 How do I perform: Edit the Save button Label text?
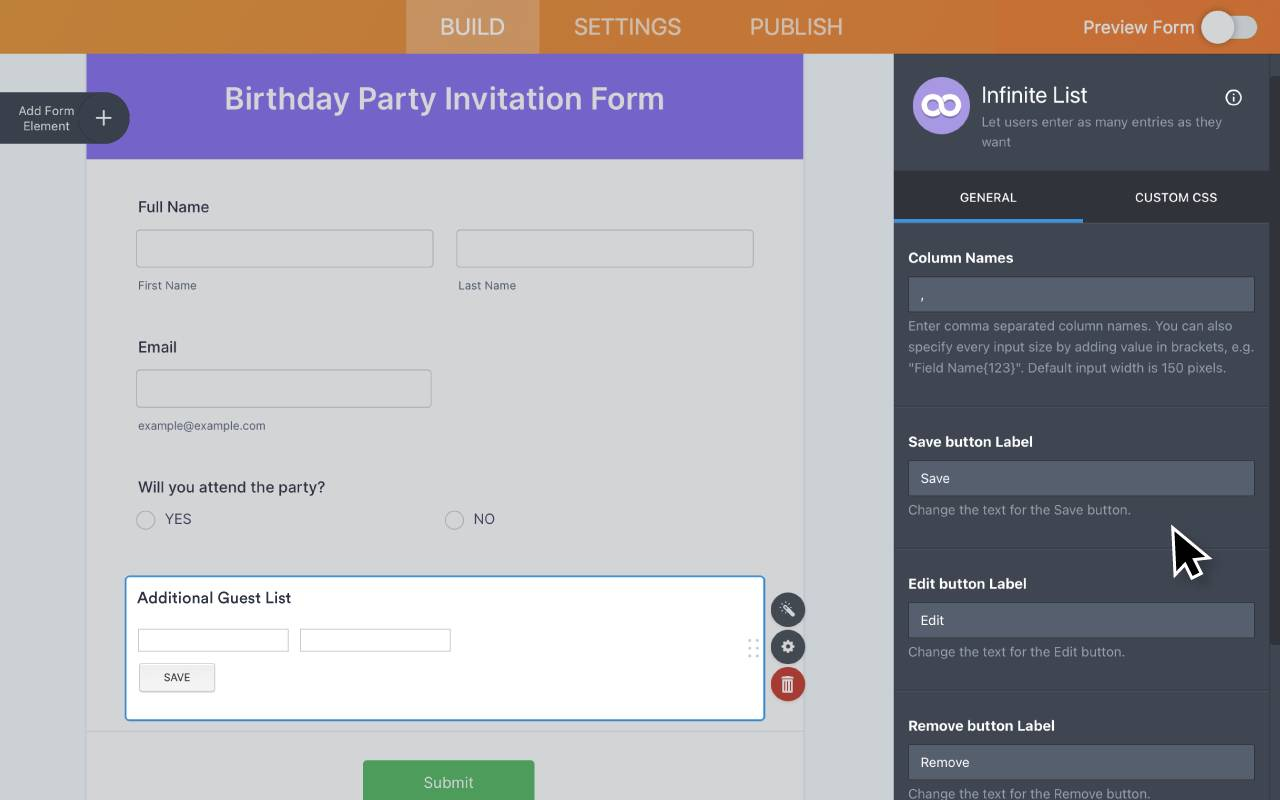click(1080, 478)
